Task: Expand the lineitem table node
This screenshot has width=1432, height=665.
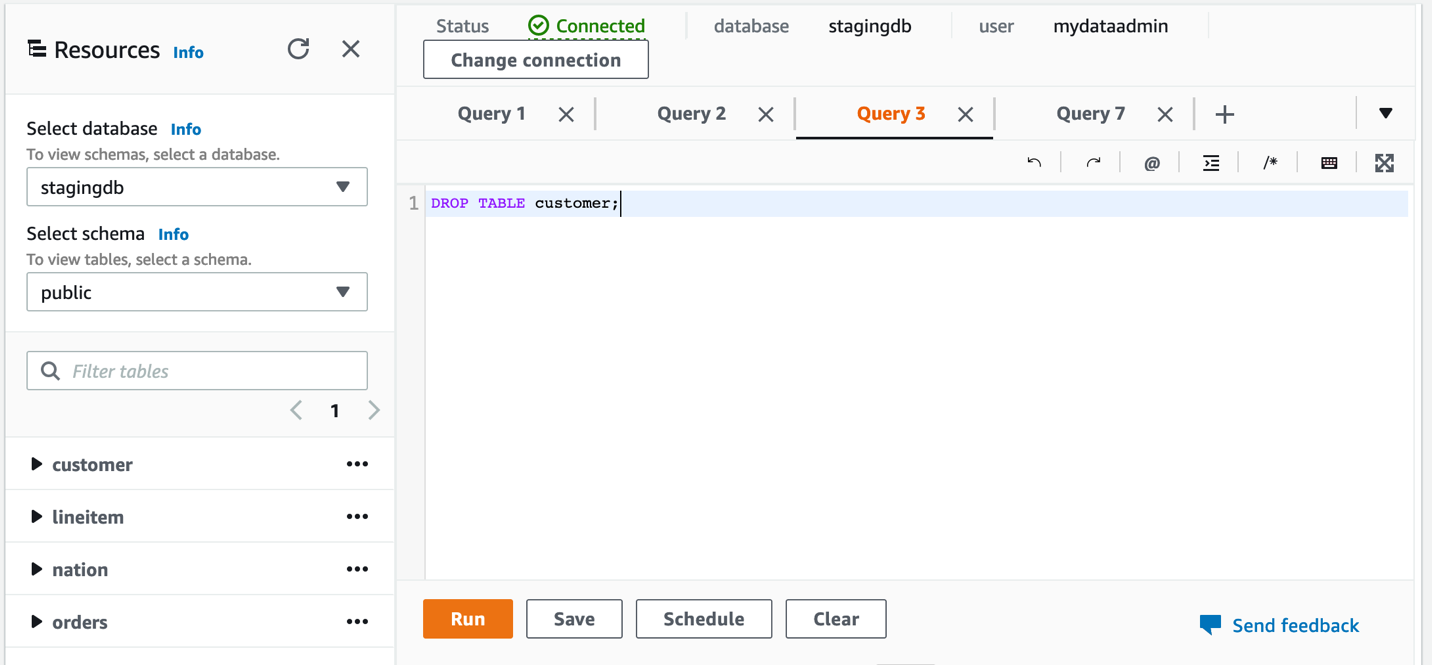Action: [37, 517]
